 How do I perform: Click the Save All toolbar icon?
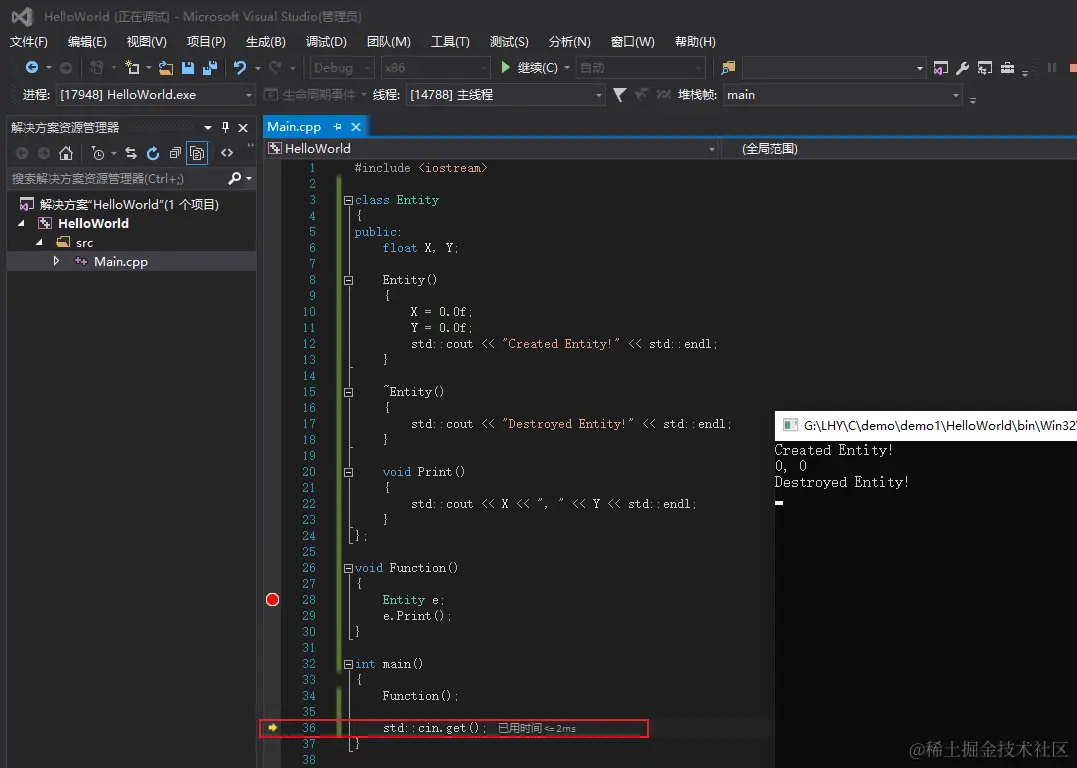(x=210, y=68)
